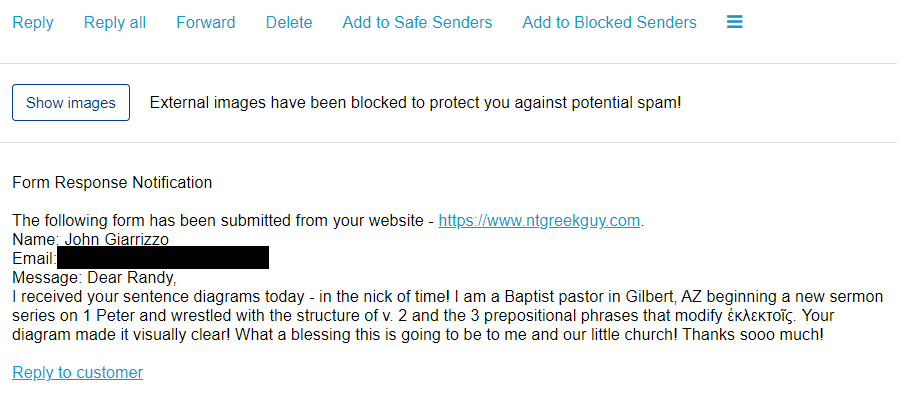Image resolution: width=906 pixels, height=400 pixels.
Task: Click the 'Email:' field label
Action: click(33, 259)
